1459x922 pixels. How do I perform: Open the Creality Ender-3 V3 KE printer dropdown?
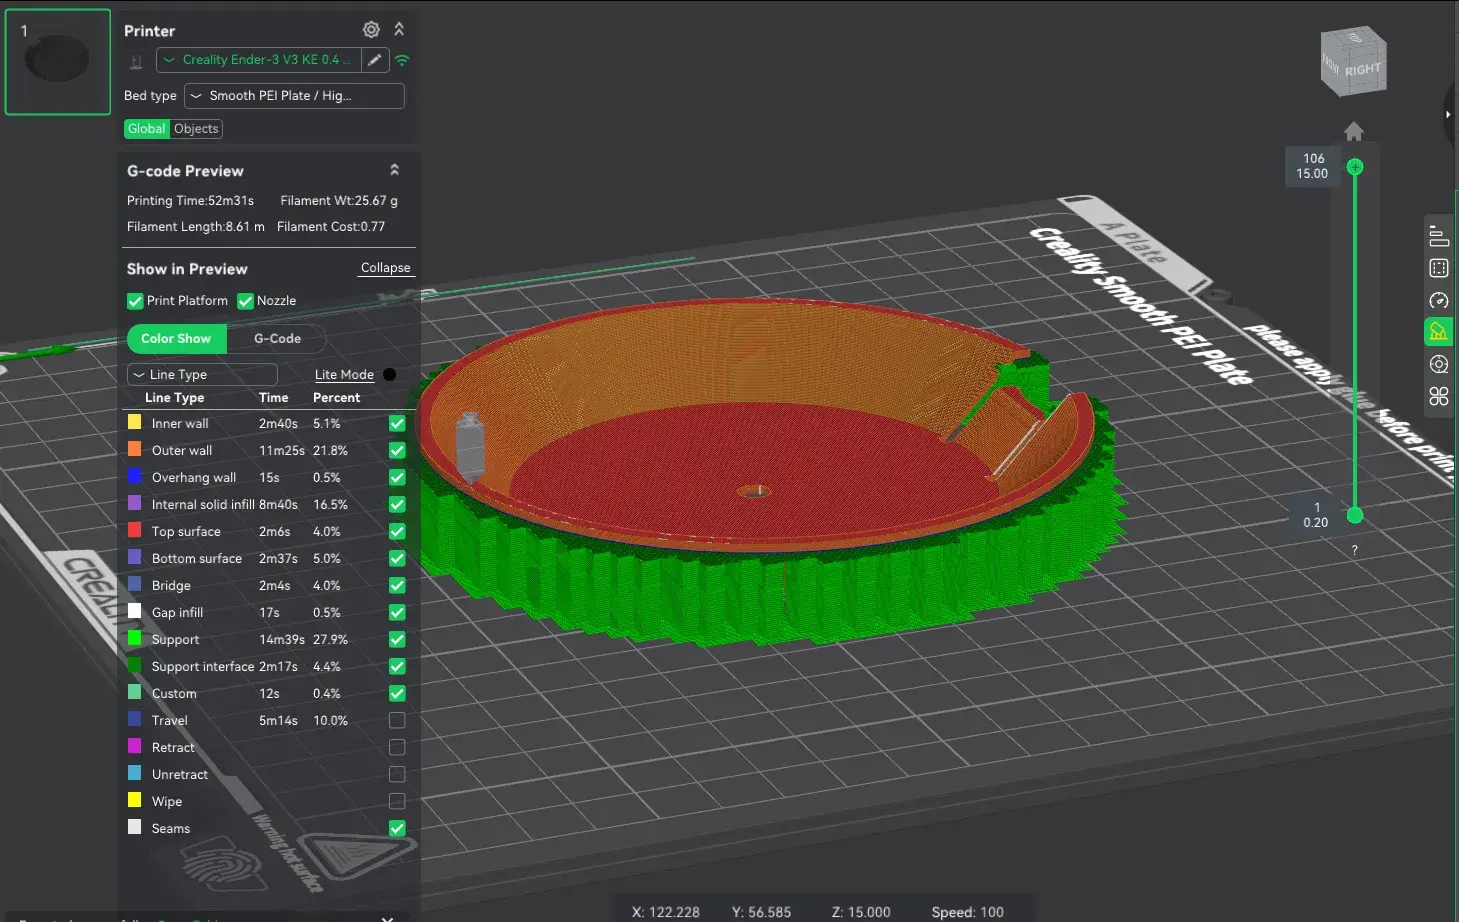[x=258, y=60]
